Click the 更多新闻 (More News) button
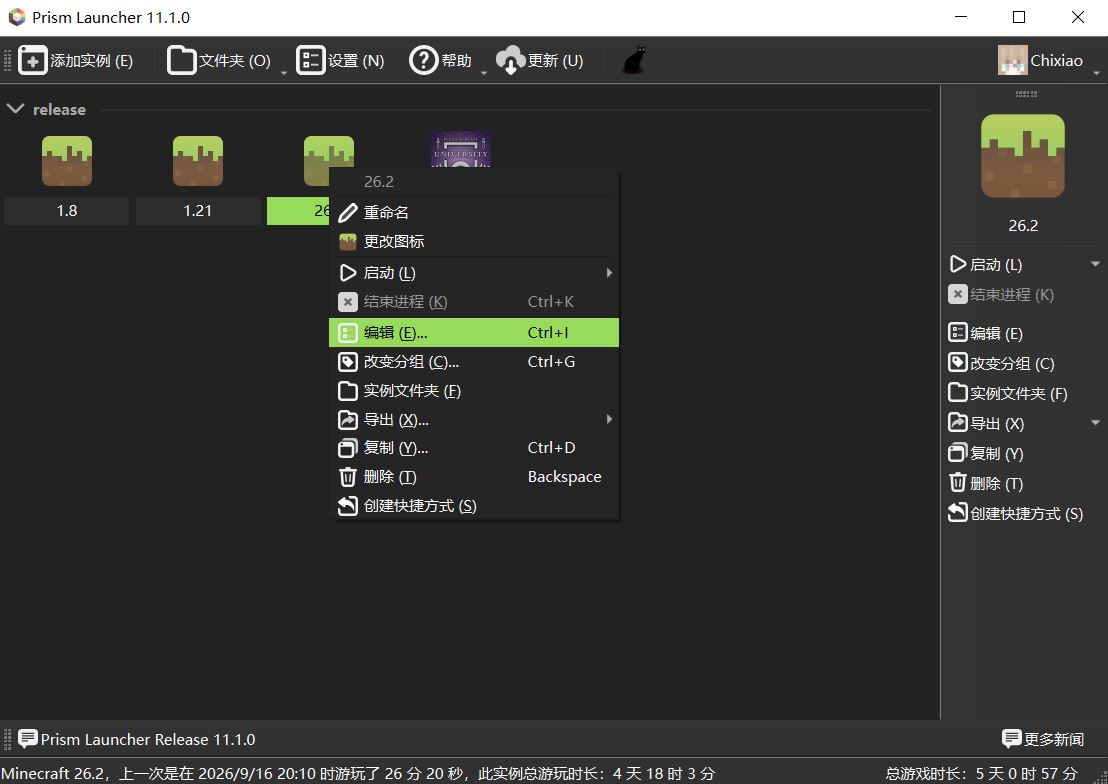Viewport: 1108px width, 784px height. tap(1043, 739)
